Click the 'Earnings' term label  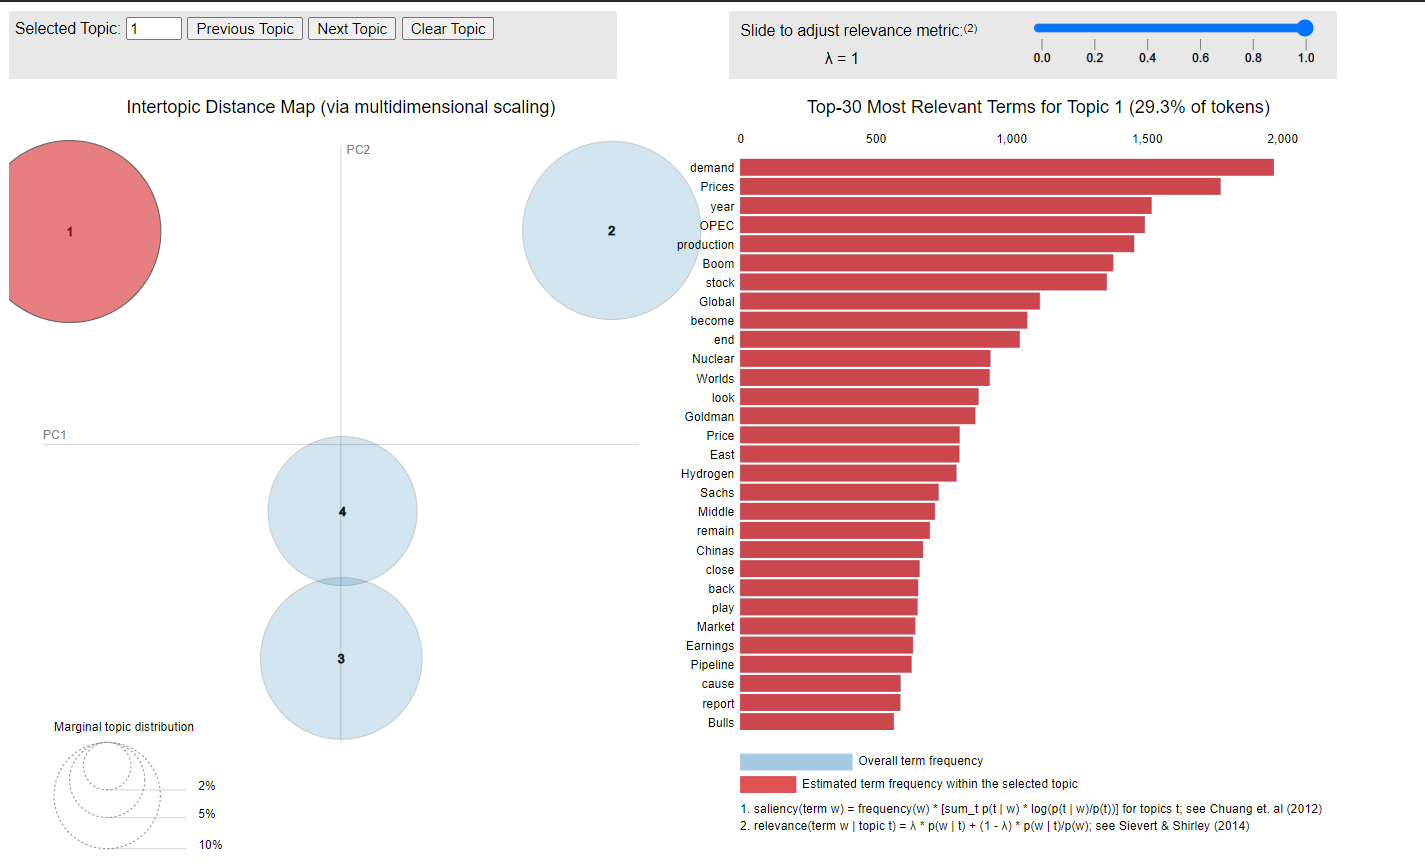tap(710, 645)
